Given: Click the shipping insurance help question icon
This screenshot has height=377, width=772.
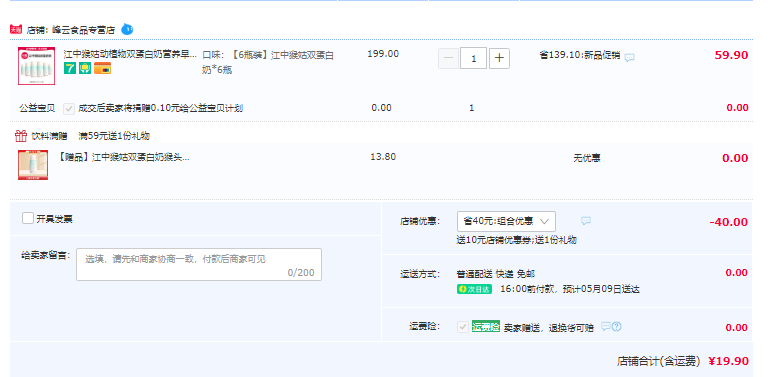Looking at the screenshot, I should 616,326.
